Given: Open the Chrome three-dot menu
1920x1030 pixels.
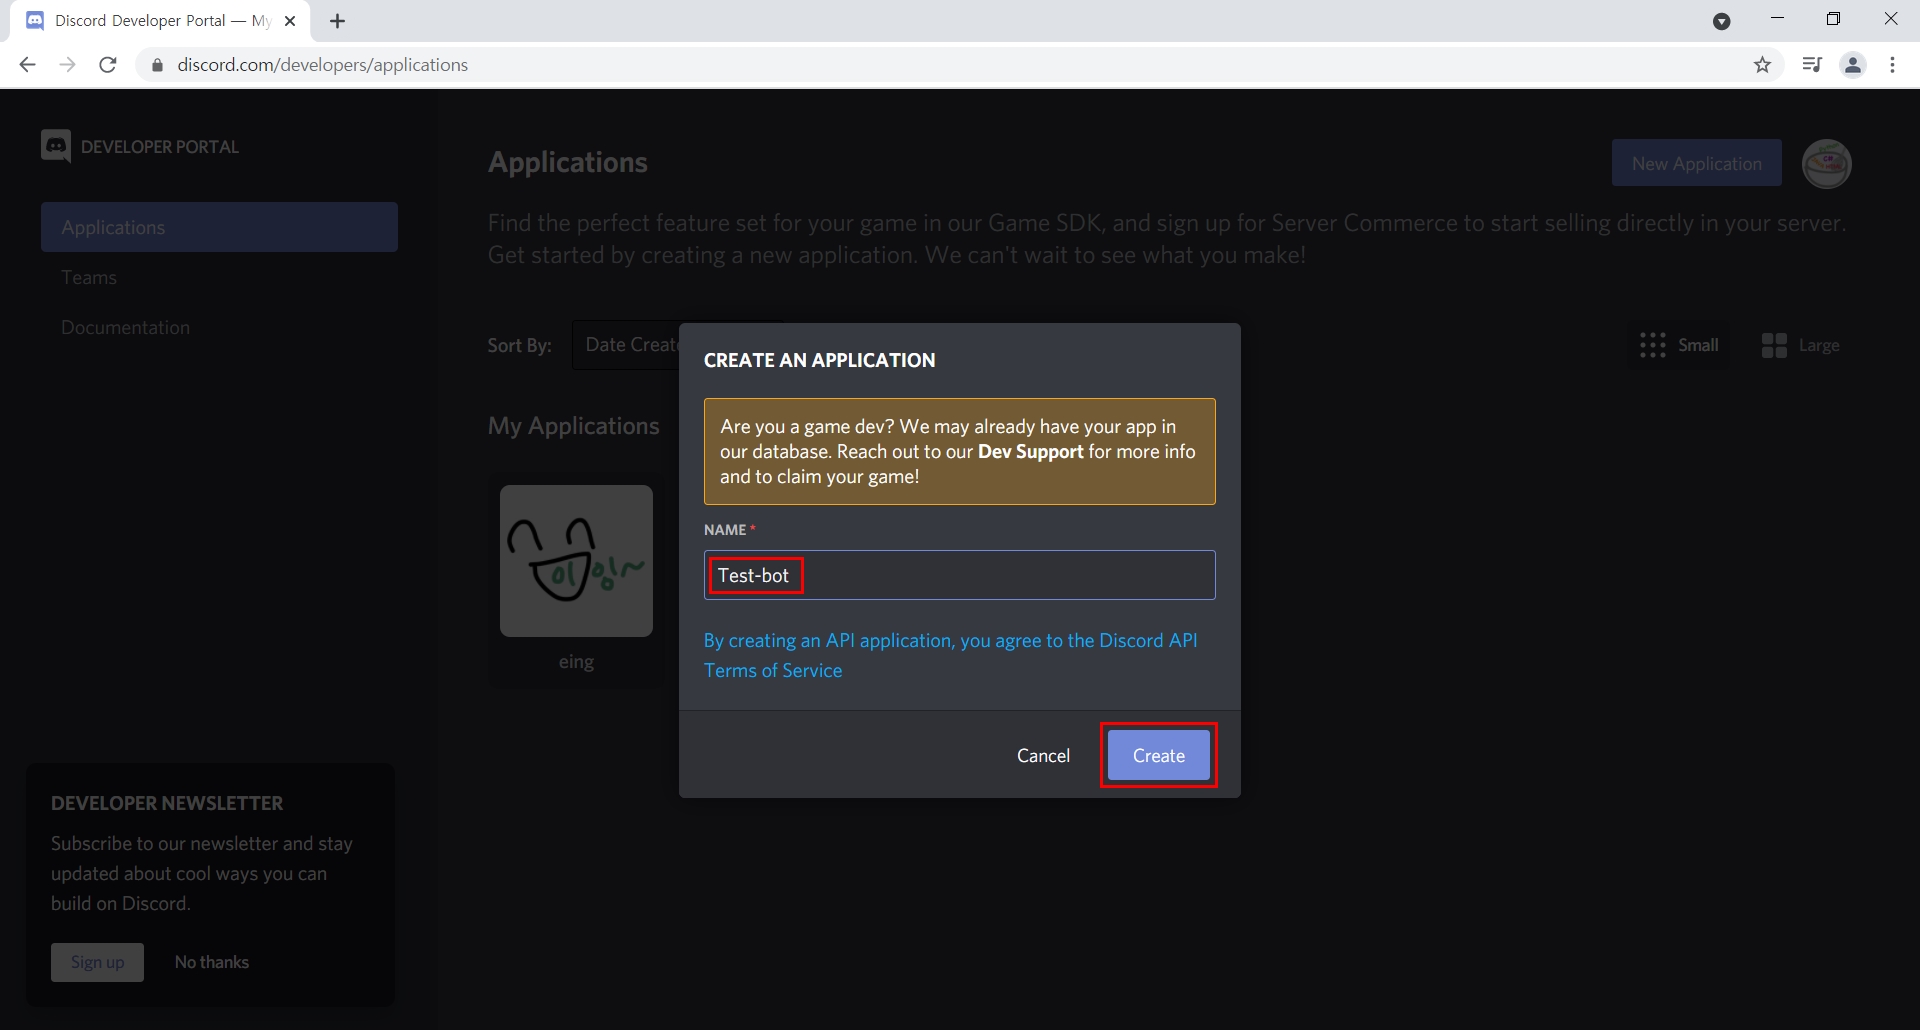Looking at the screenshot, I should click(1892, 65).
